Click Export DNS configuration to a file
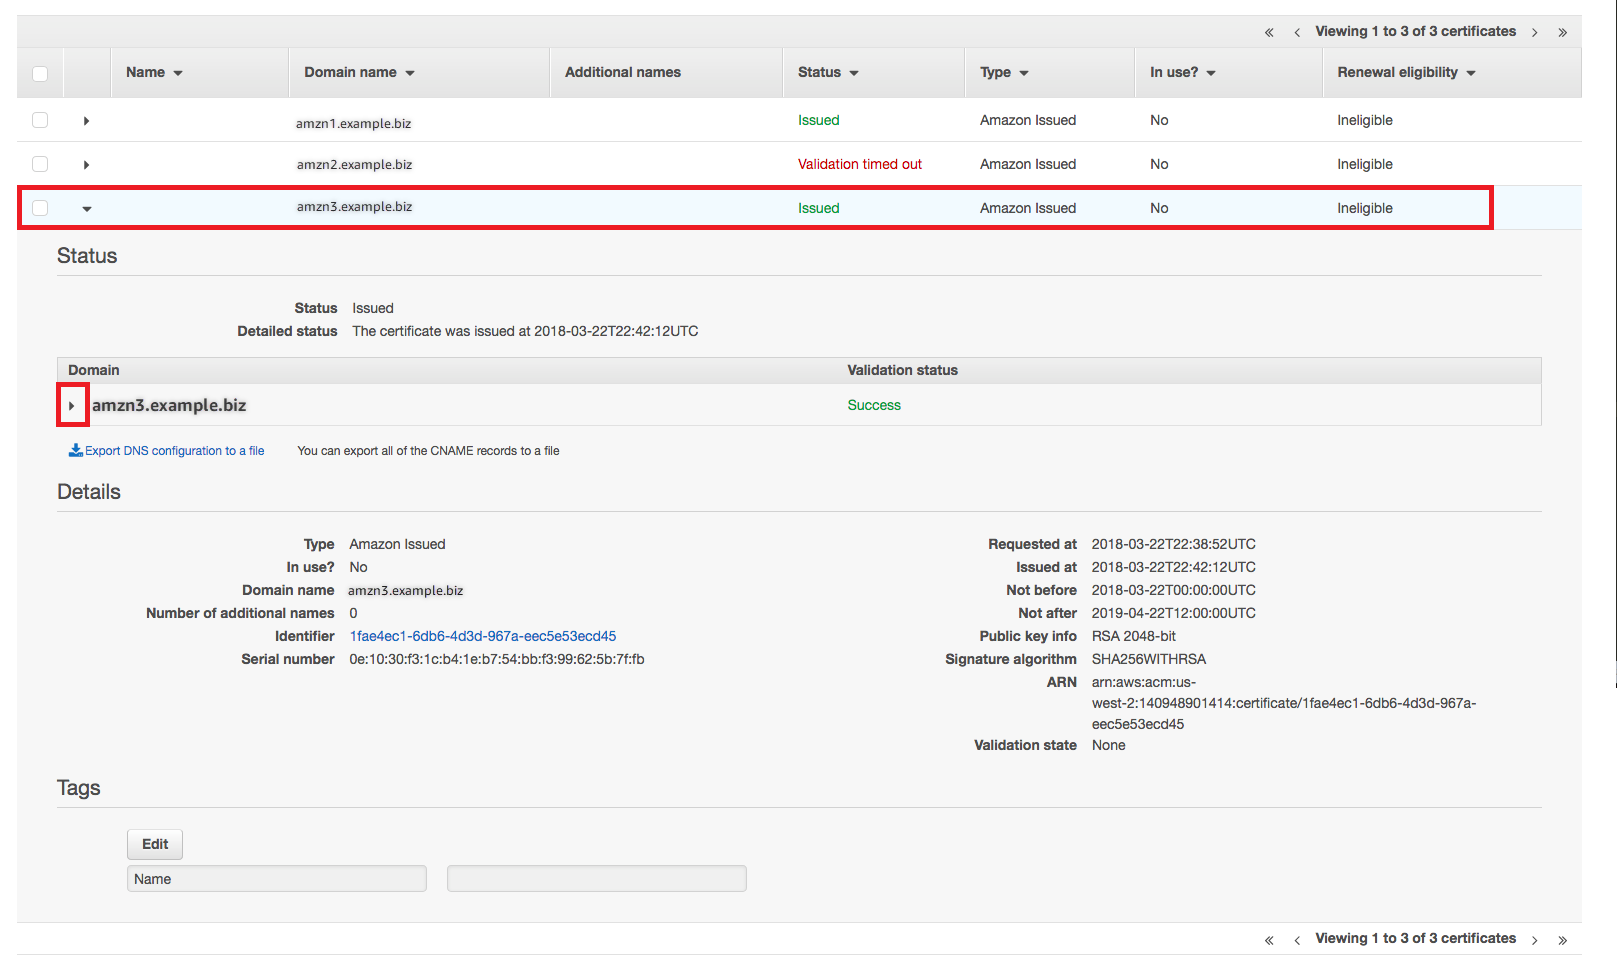This screenshot has height=961, width=1617. [174, 450]
